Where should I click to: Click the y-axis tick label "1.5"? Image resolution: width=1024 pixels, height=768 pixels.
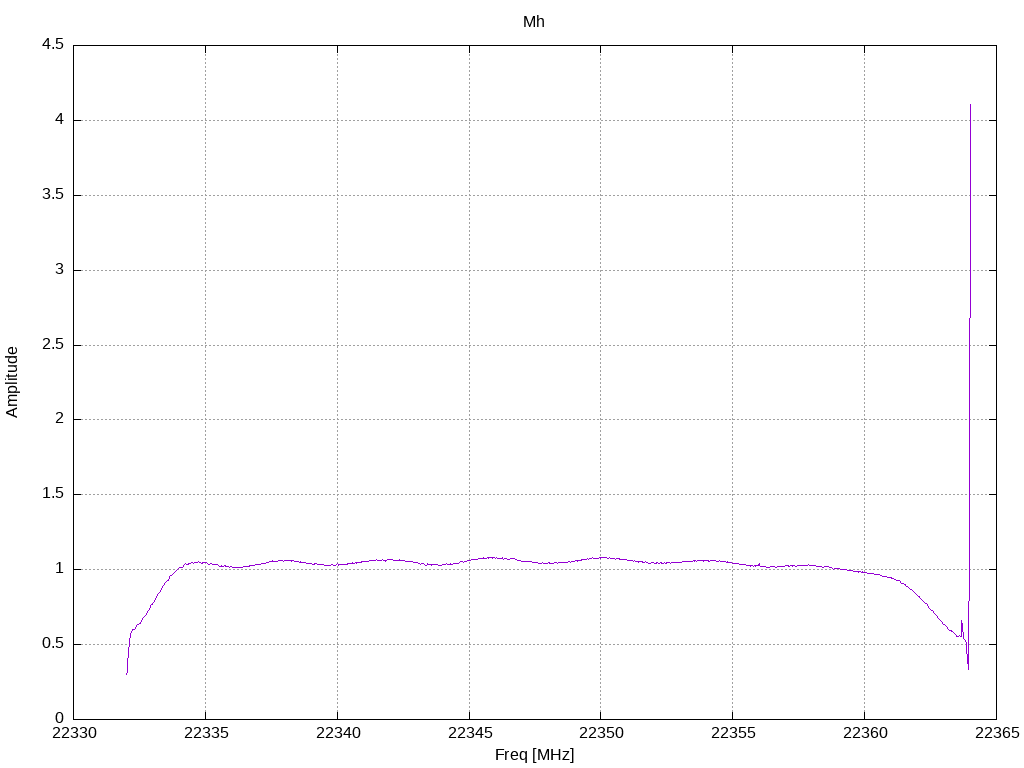(53, 494)
